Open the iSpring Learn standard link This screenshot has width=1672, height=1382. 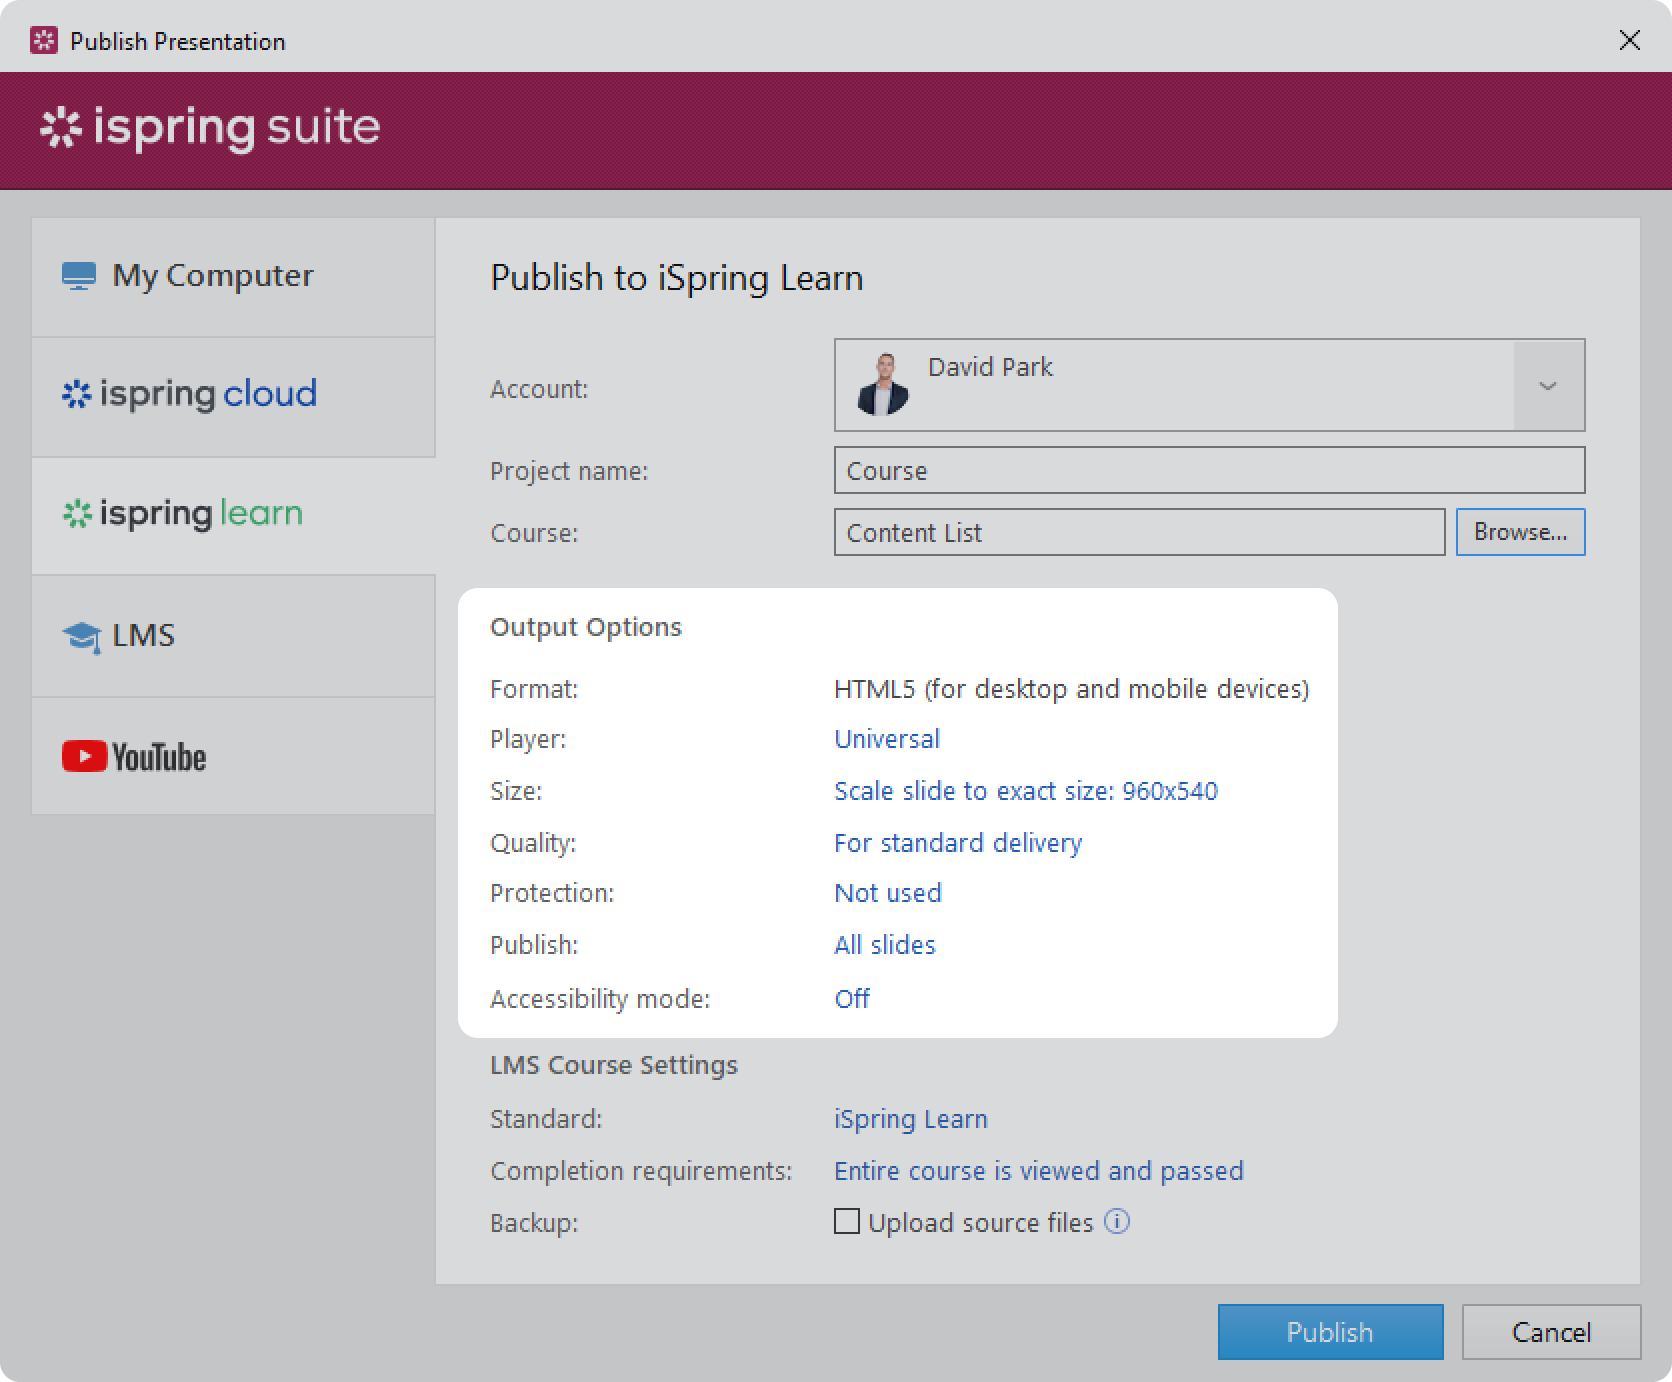(x=911, y=1119)
